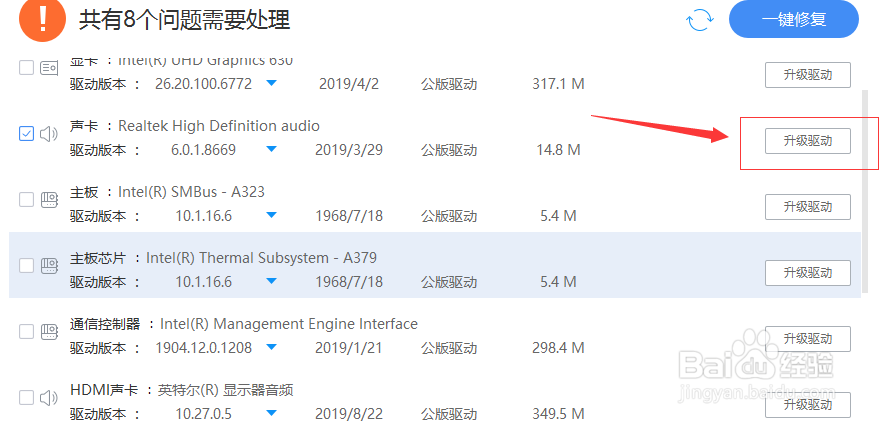Click the vertical scrollbar of driver list
Image resolution: width=885 pixels, height=423 pixels.
point(865,190)
